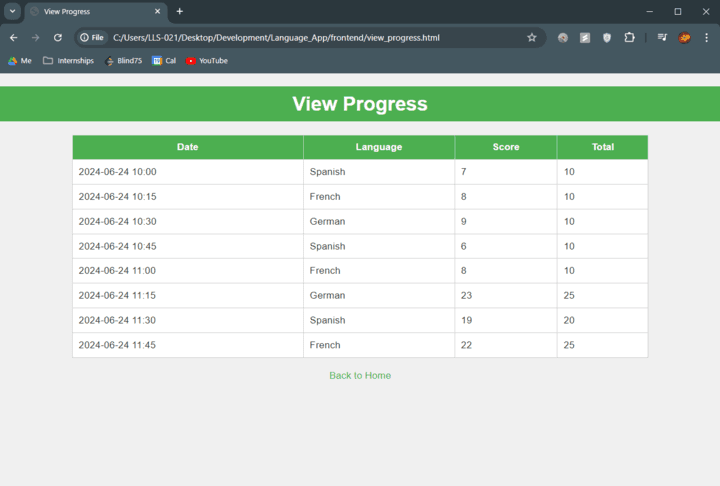Open the Cal bookmark

point(164,61)
